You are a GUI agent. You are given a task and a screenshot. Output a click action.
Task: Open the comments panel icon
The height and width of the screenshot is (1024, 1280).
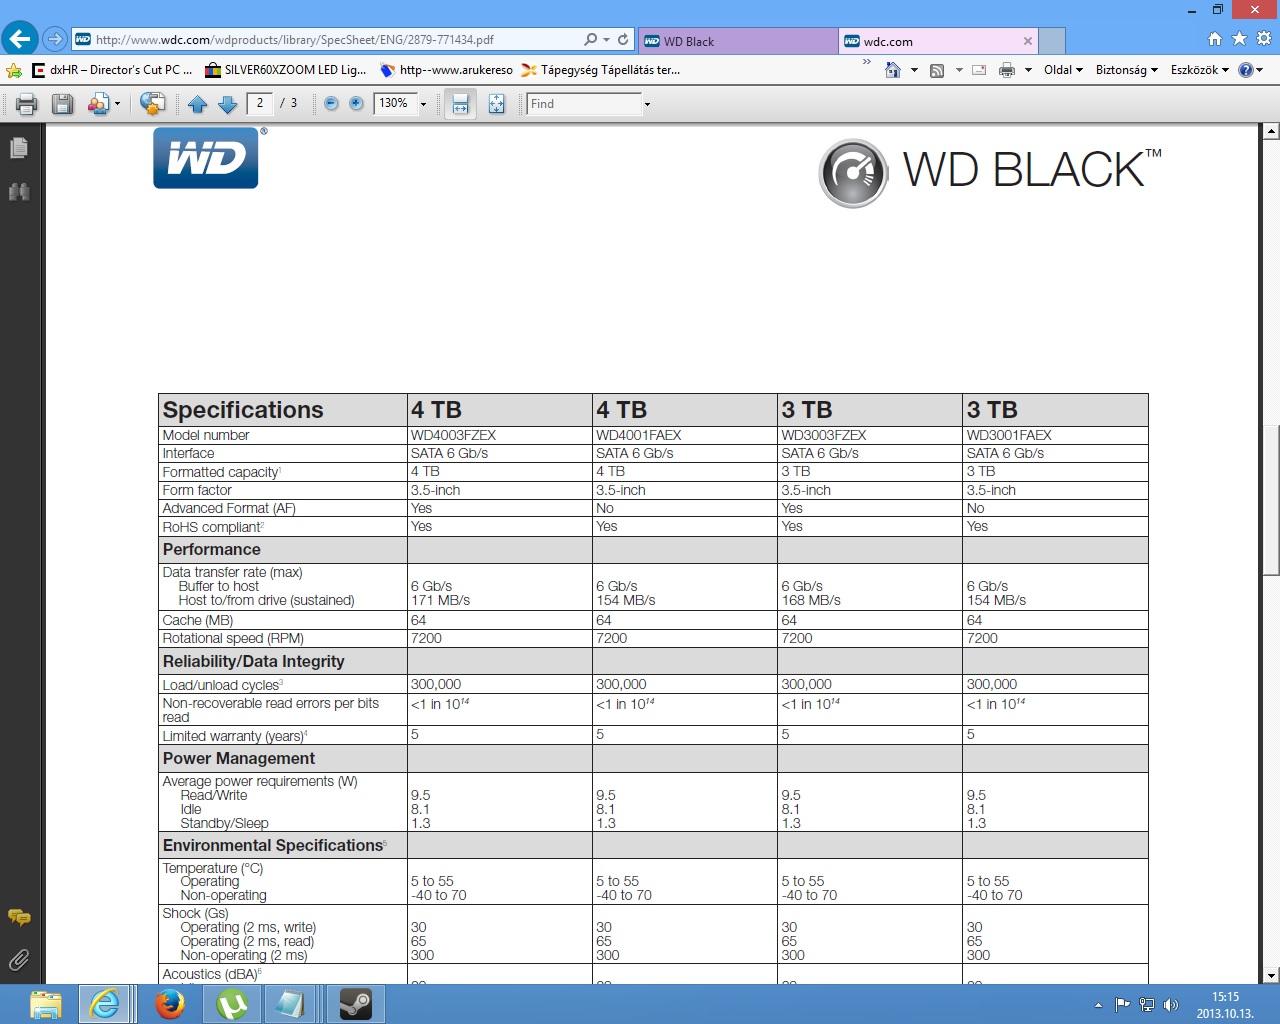[19, 917]
